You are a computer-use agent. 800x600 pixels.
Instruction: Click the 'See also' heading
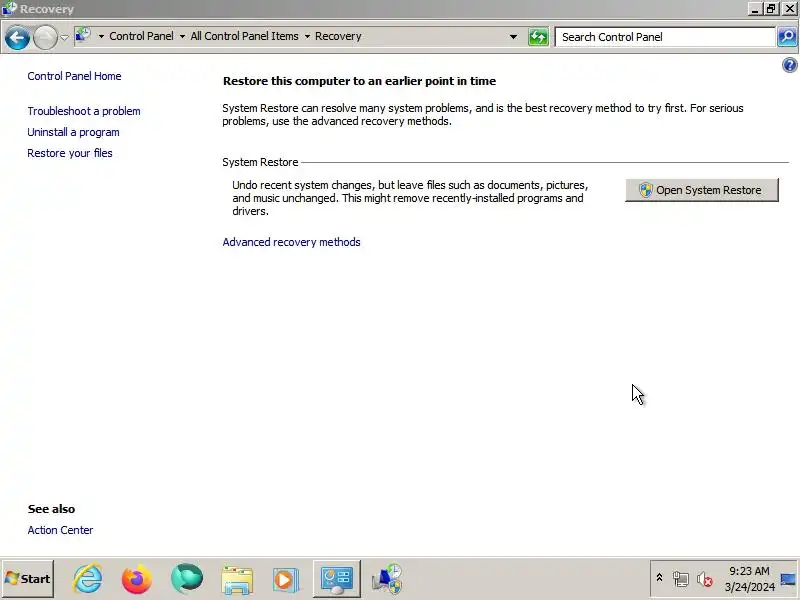[x=52, y=509]
